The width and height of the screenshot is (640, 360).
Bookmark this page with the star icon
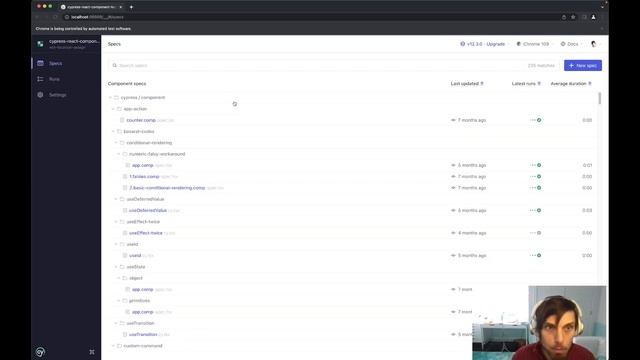click(x=573, y=17)
